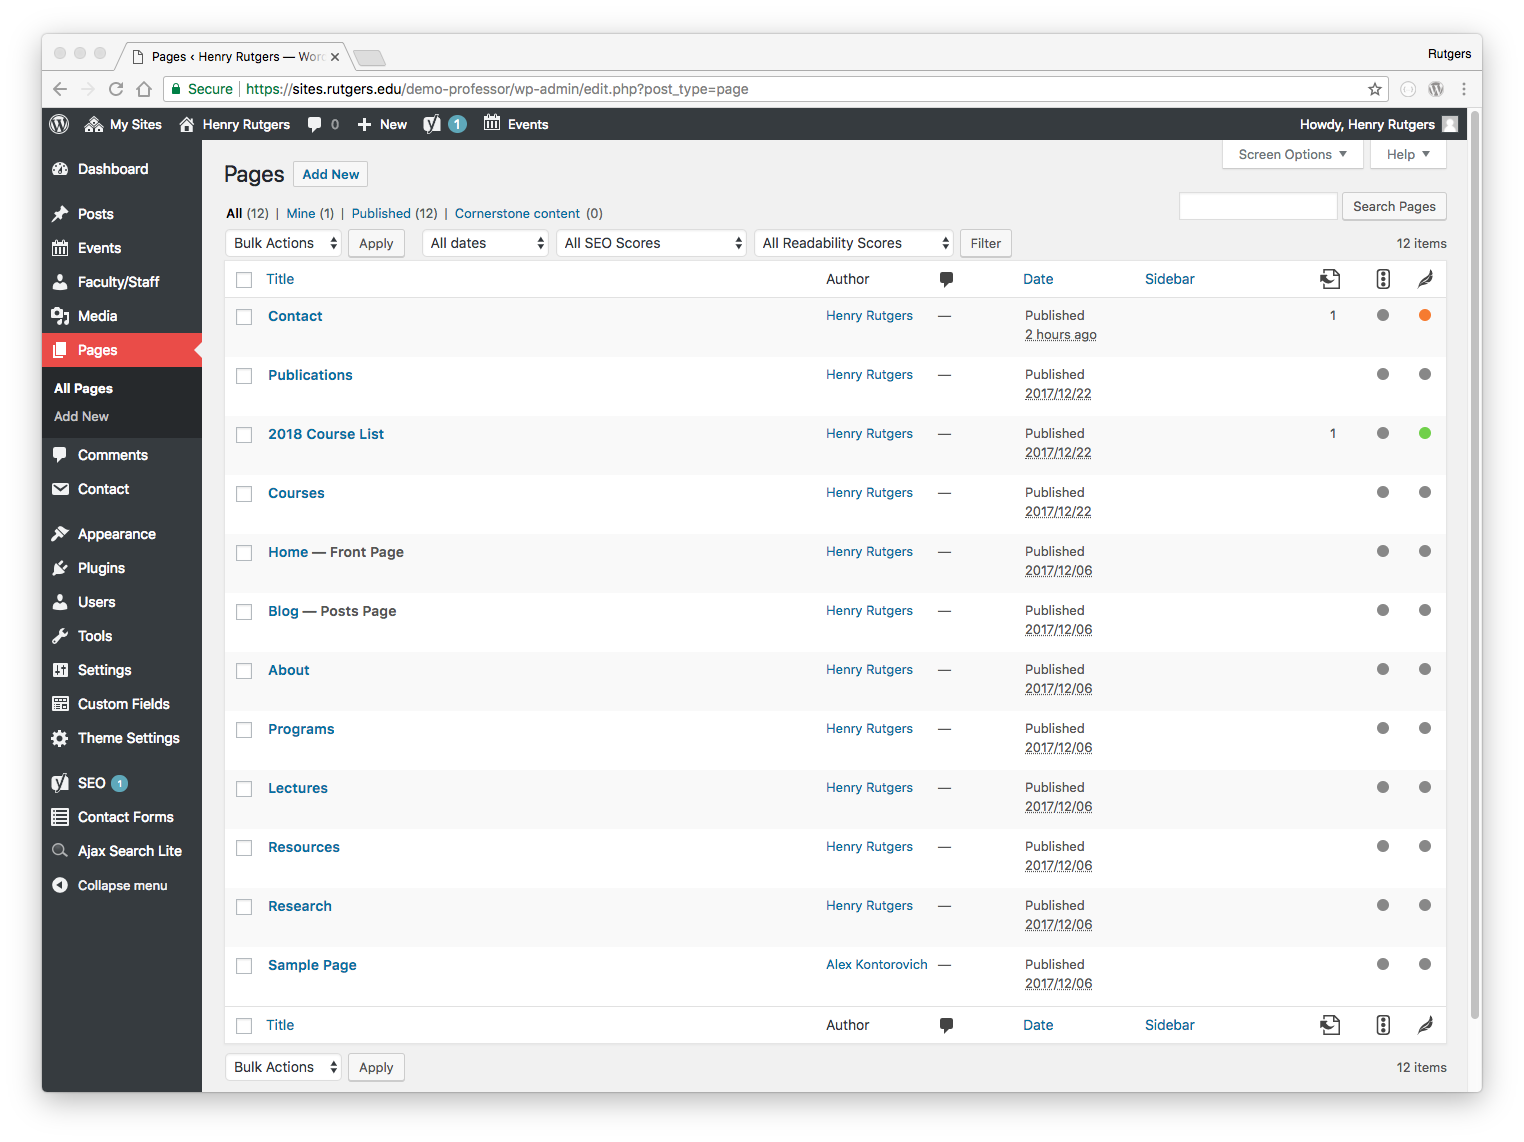Viewport: 1524px width, 1142px height.
Task: Click the orange SEO score dot for Contact
Action: click(x=1425, y=316)
